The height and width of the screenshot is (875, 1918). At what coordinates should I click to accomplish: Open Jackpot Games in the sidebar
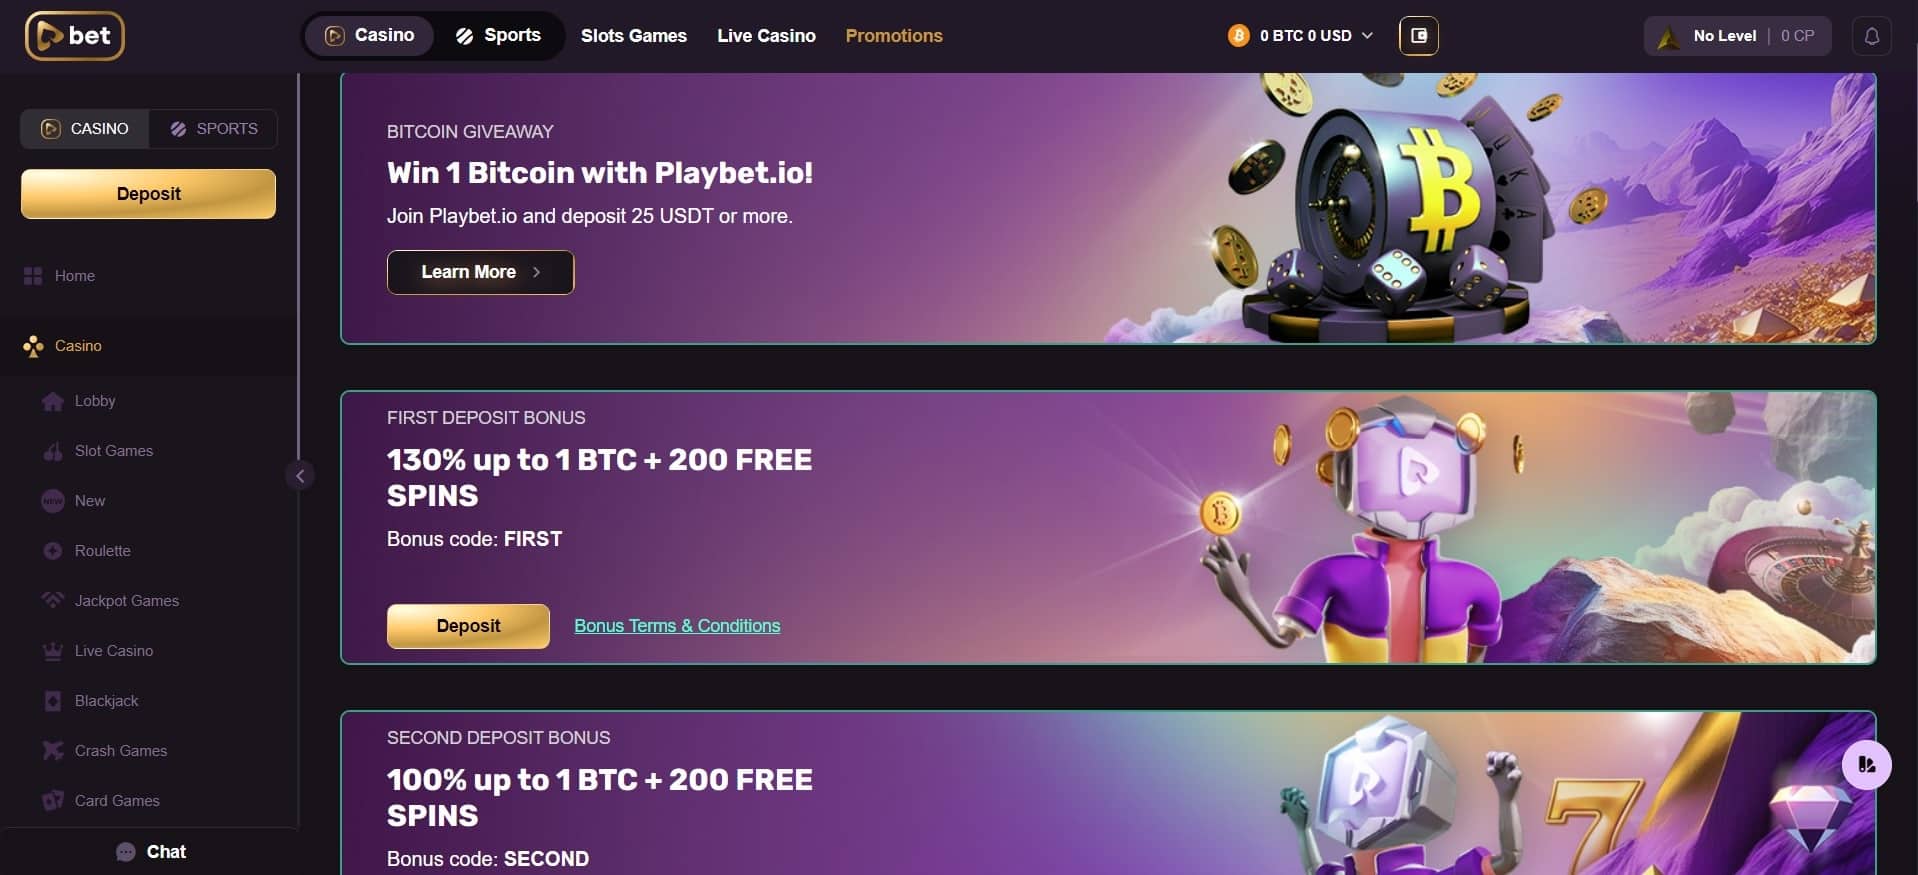126,601
